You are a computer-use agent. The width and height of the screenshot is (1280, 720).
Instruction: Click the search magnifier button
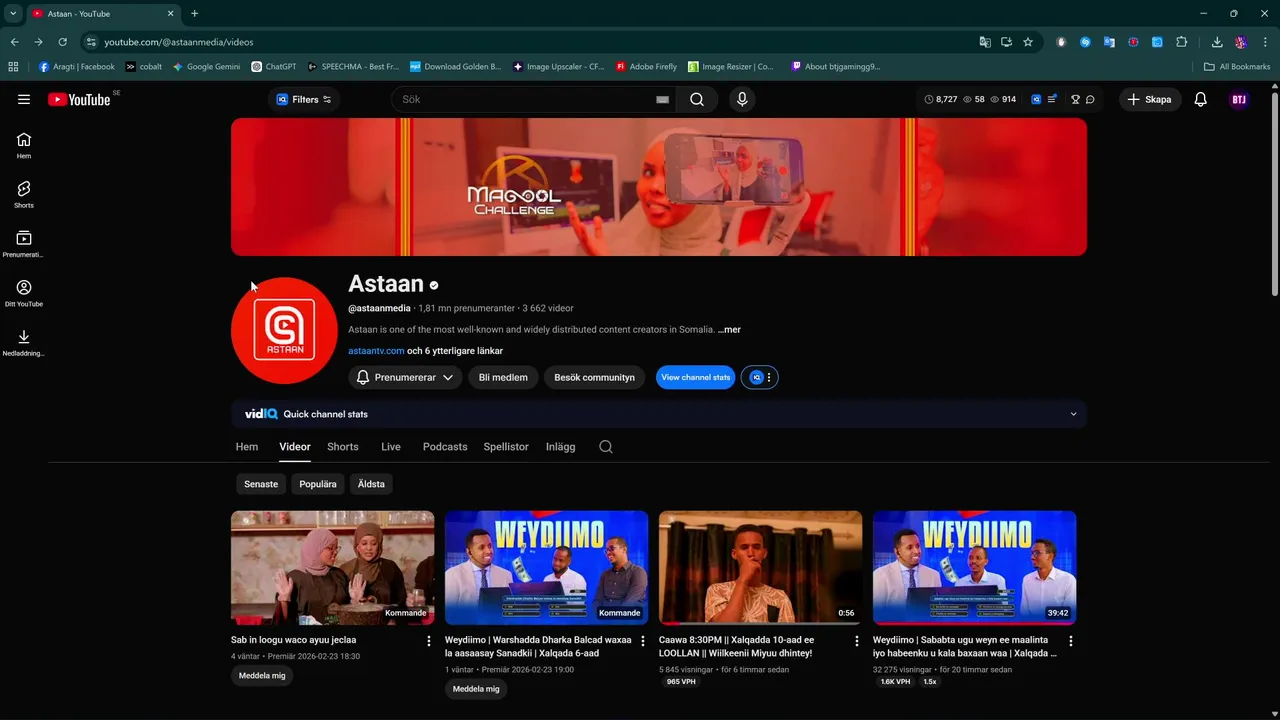pyautogui.click(x=697, y=99)
